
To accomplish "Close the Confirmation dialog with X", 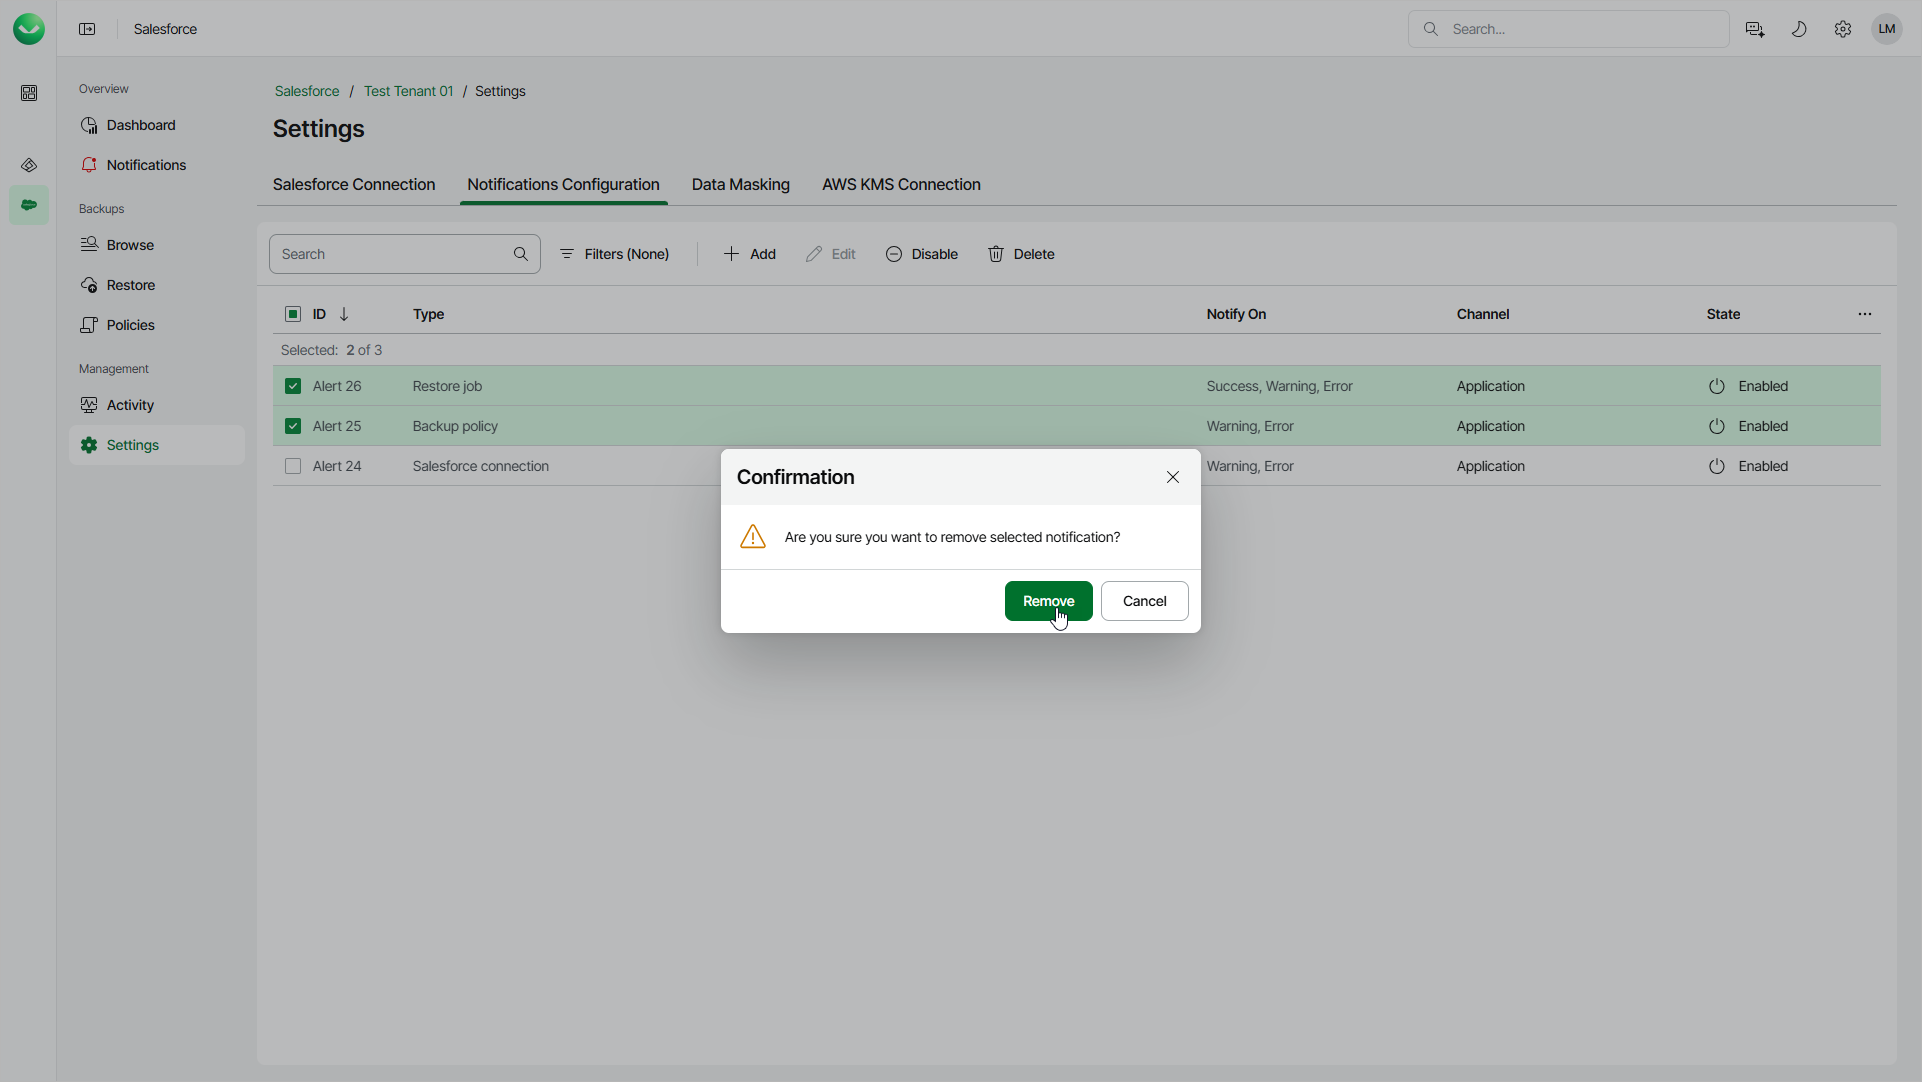I will pos(1173,477).
